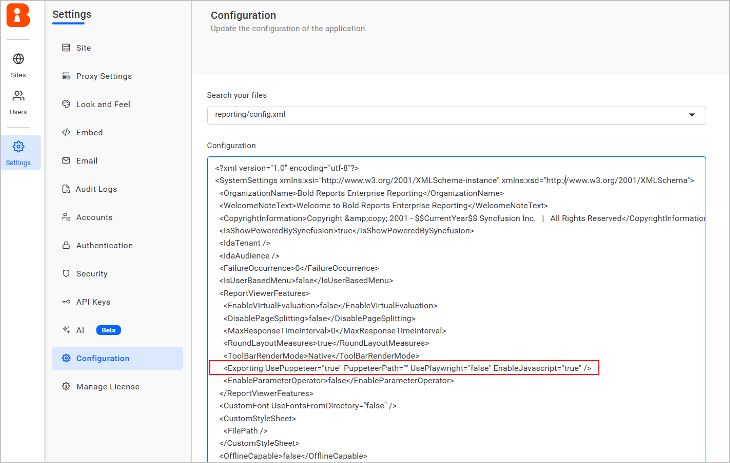Expand the file dropdown arrow
Viewport: 730px width, 463px height.
point(692,115)
